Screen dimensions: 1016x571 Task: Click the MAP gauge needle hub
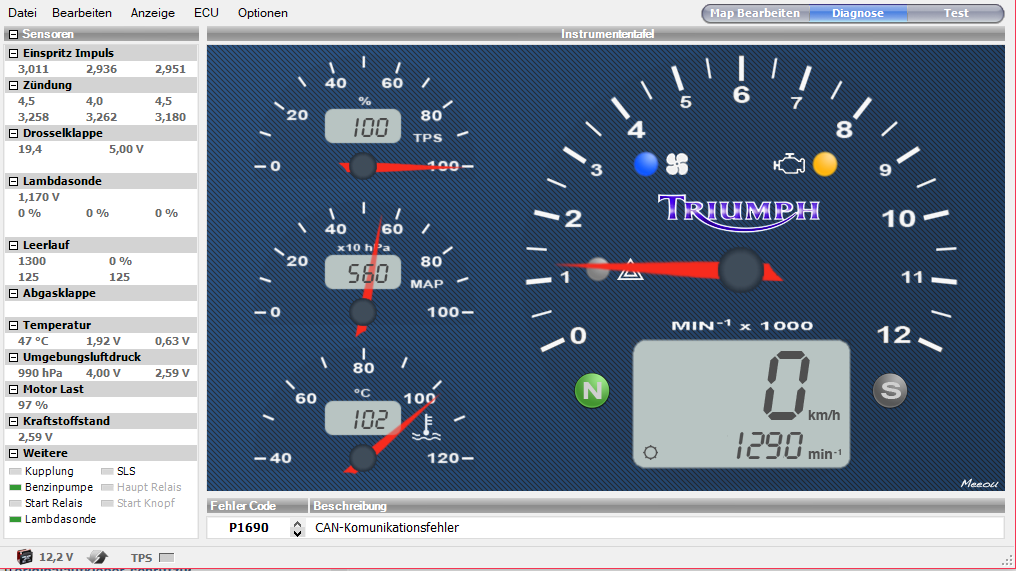(x=363, y=312)
